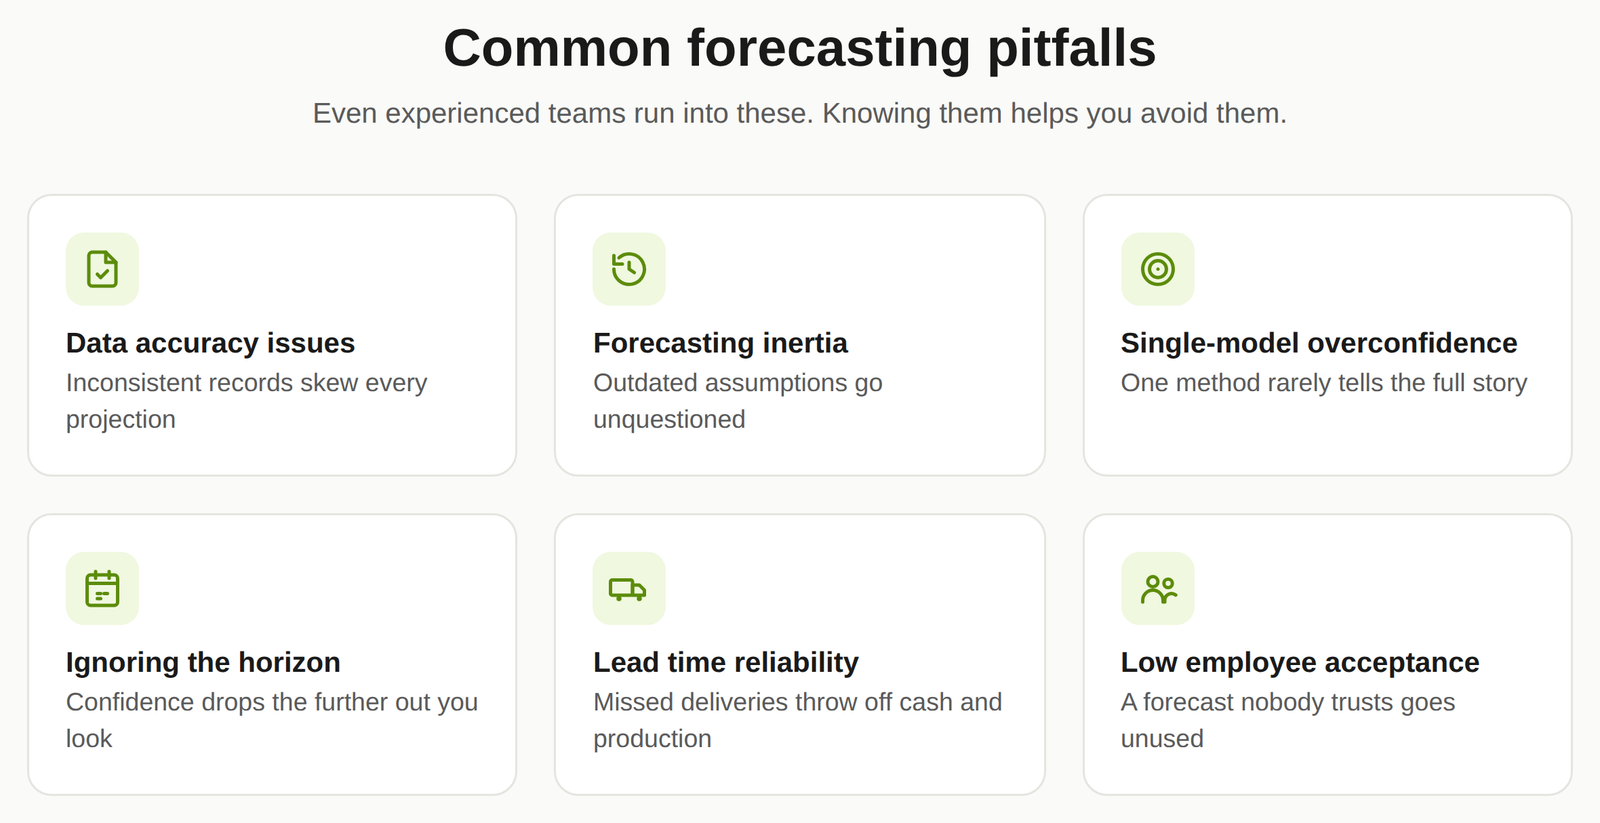Select the Data accuracy issues heading
Image resolution: width=1600 pixels, height=823 pixels.
tap(210, 343)
